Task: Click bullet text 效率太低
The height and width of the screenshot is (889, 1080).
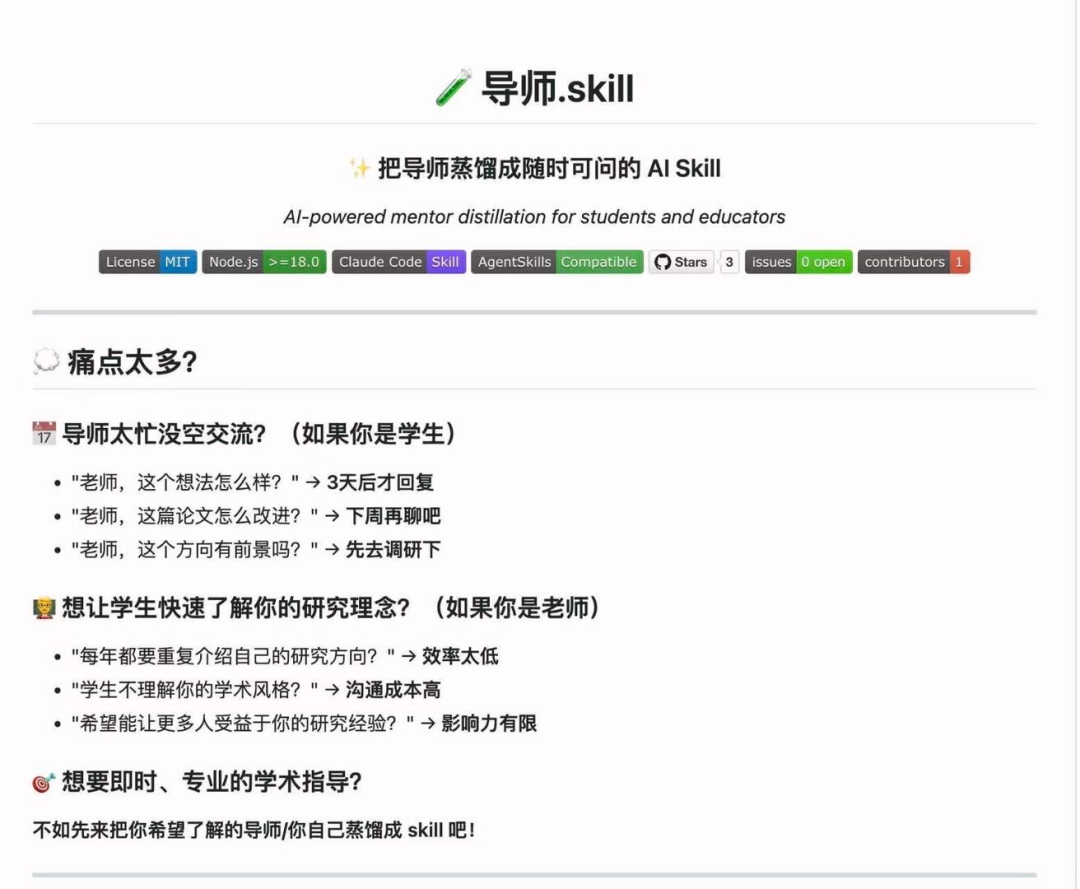Action: 460,656
